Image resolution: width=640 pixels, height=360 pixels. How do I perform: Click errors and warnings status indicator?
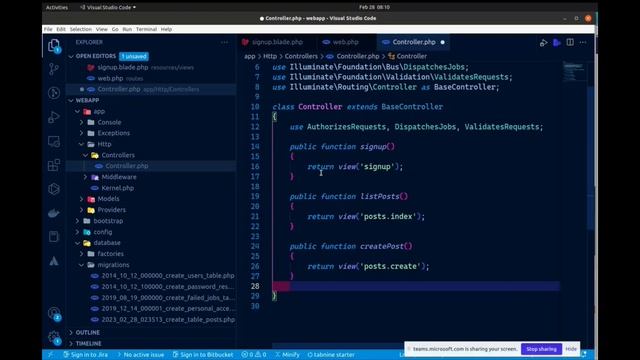(254, 355)
